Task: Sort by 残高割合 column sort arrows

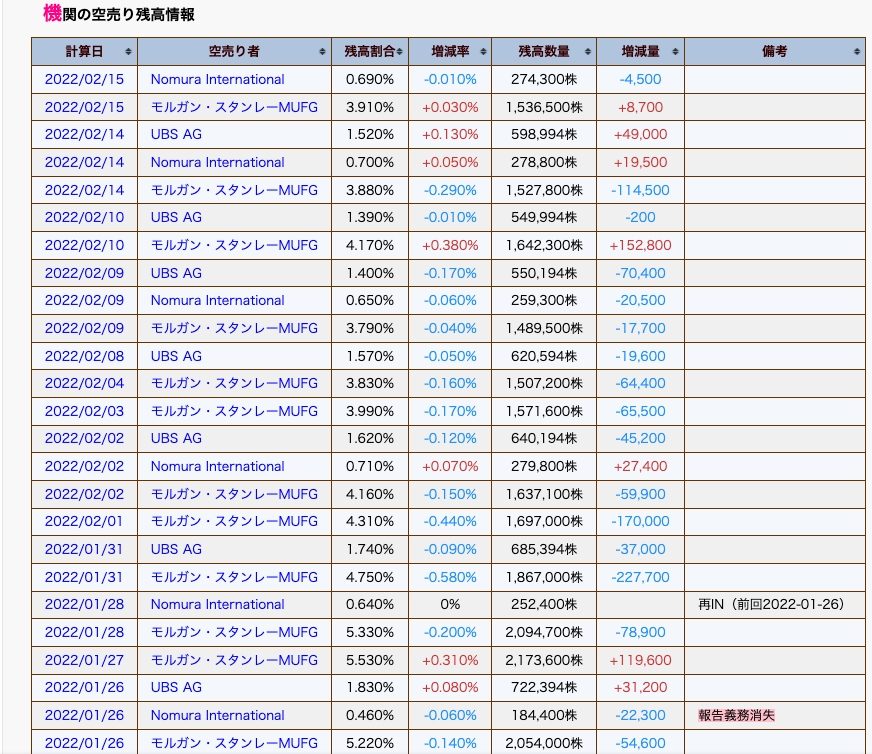Action: tap(399, 52)
